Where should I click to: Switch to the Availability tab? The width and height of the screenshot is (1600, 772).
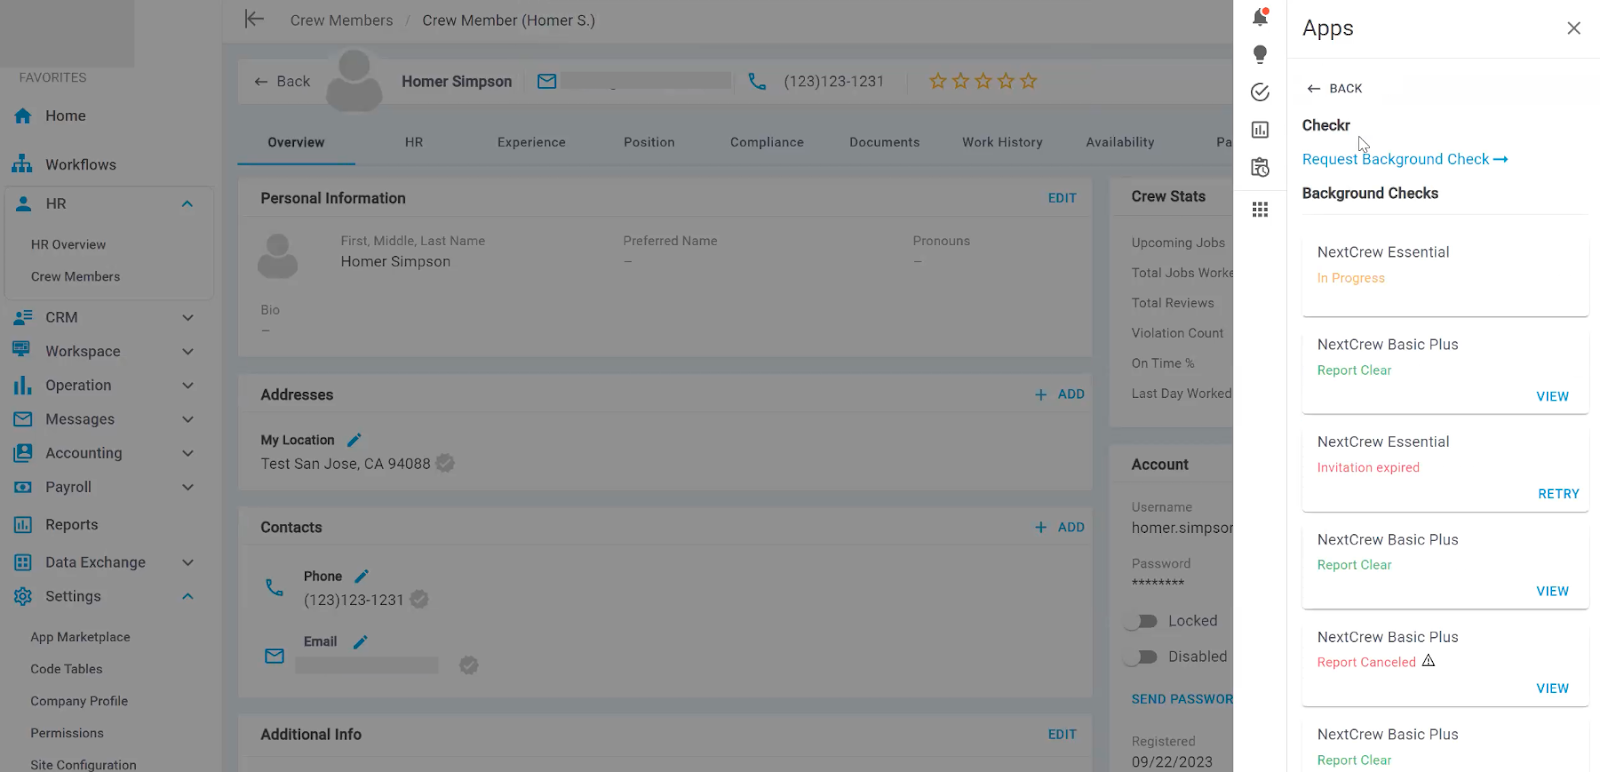pos(1120,142)
